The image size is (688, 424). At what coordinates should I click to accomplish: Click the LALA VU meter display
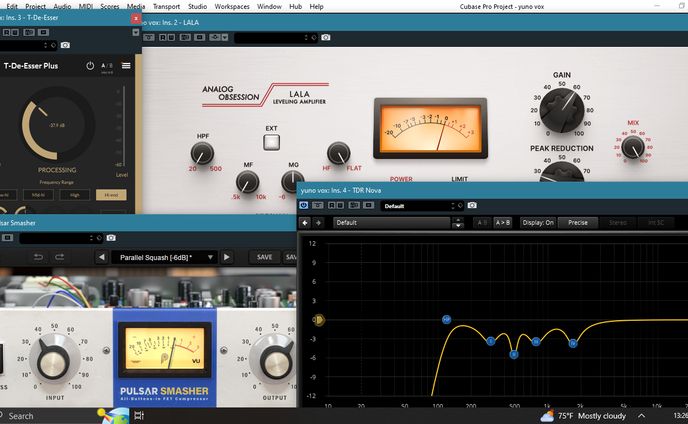click(430, 128)
